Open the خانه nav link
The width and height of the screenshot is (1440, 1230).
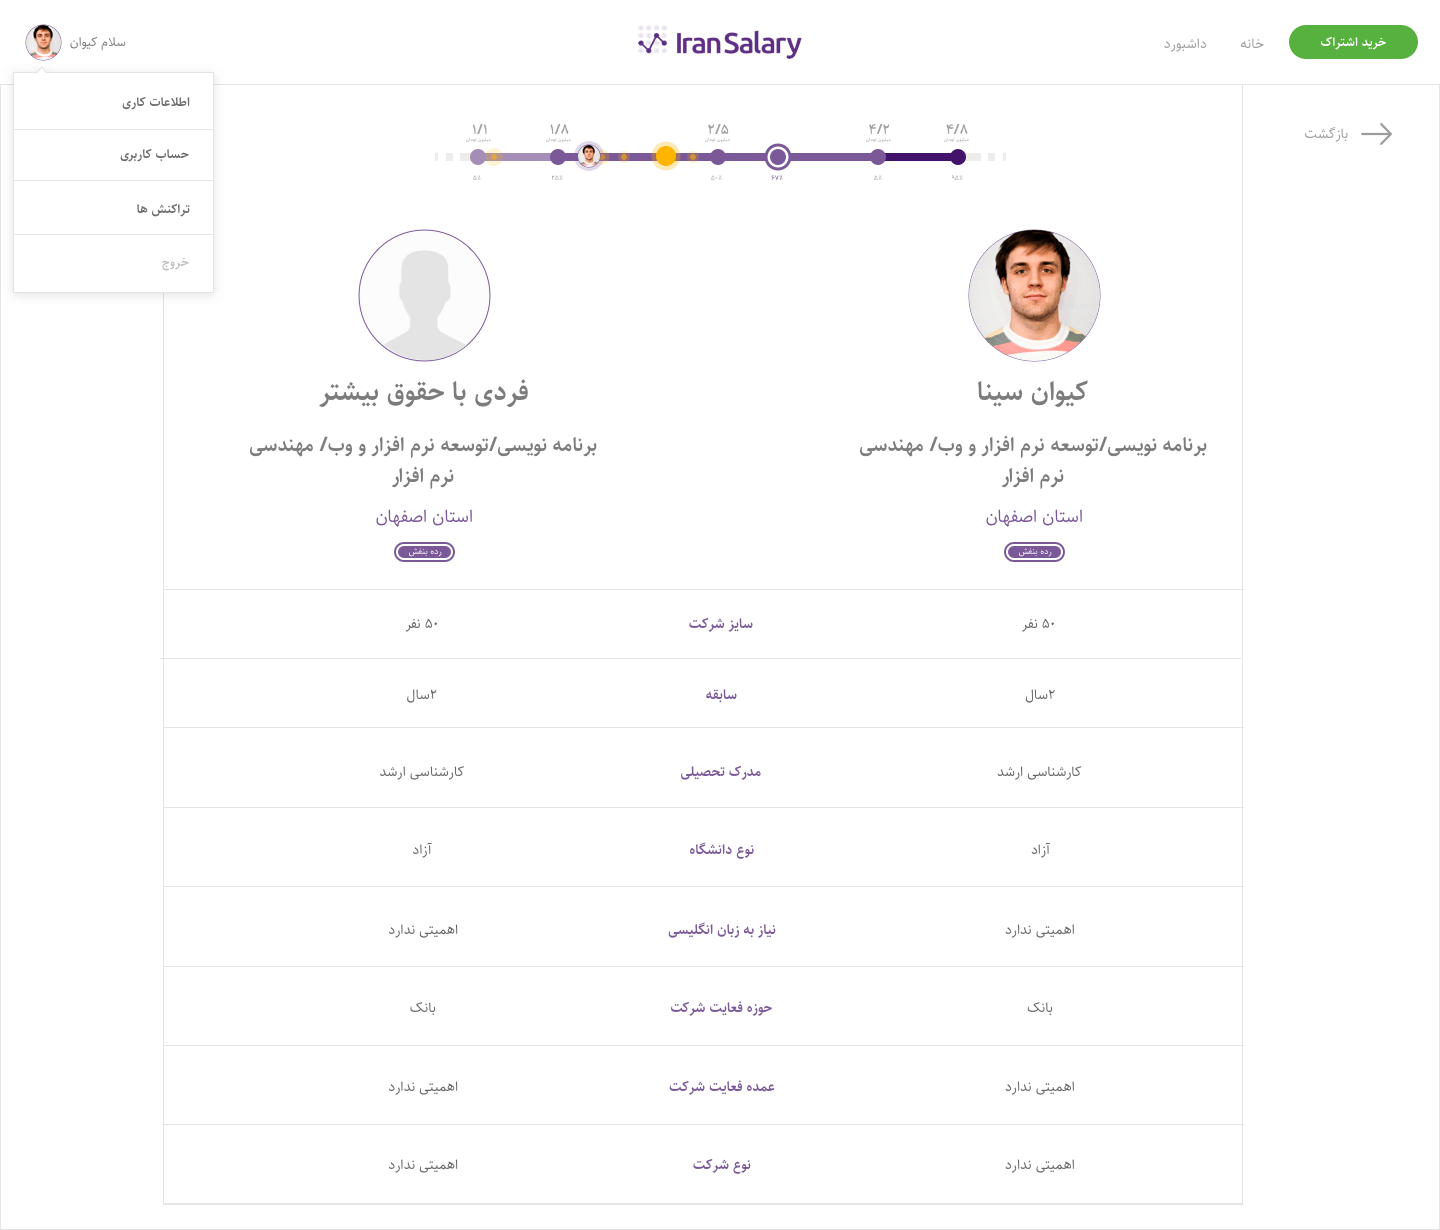coord(1252,44)
